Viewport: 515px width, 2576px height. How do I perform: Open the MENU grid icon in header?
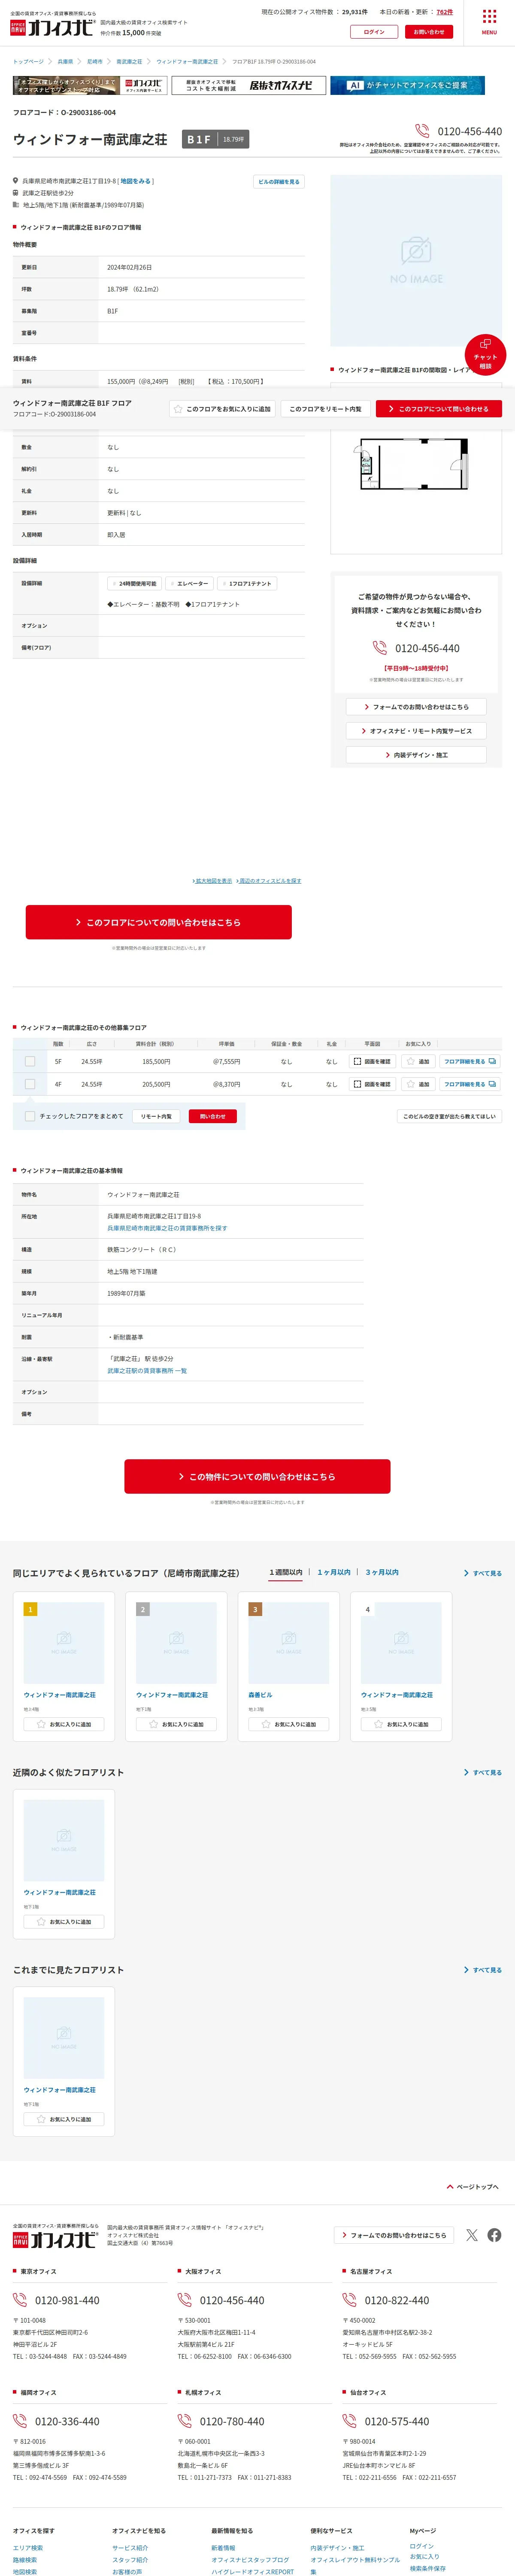click(489, 21)
